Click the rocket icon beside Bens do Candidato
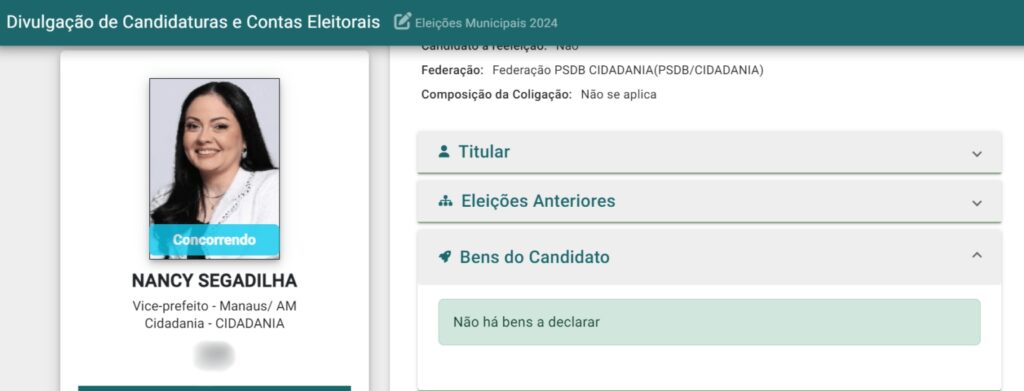This screenshot has height=391, width=1024. click(x=445, y=257)
